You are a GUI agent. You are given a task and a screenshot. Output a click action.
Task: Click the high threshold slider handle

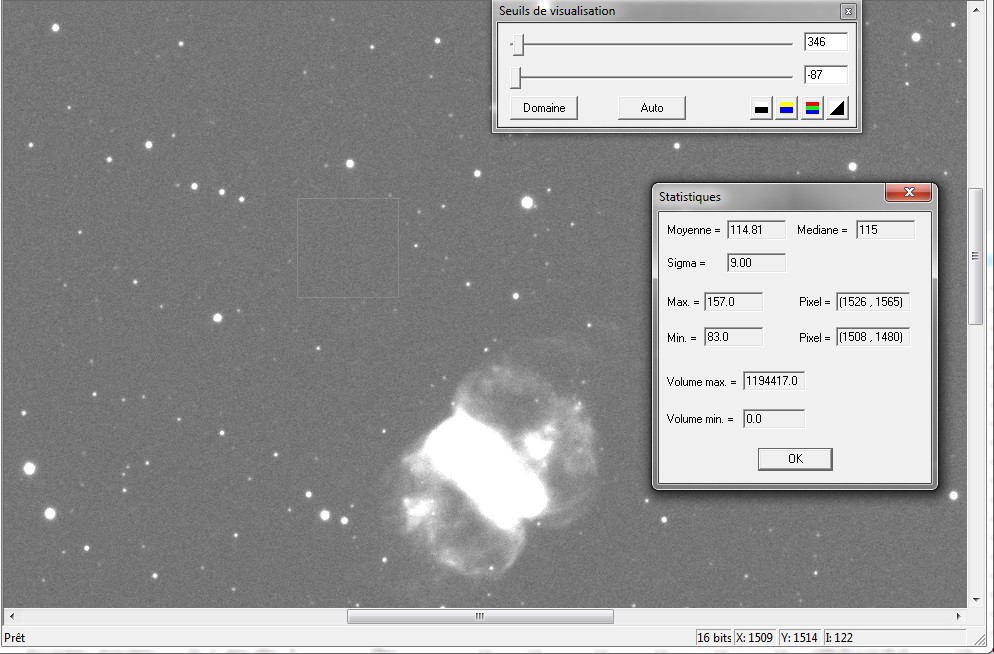[x=519, y=44]
